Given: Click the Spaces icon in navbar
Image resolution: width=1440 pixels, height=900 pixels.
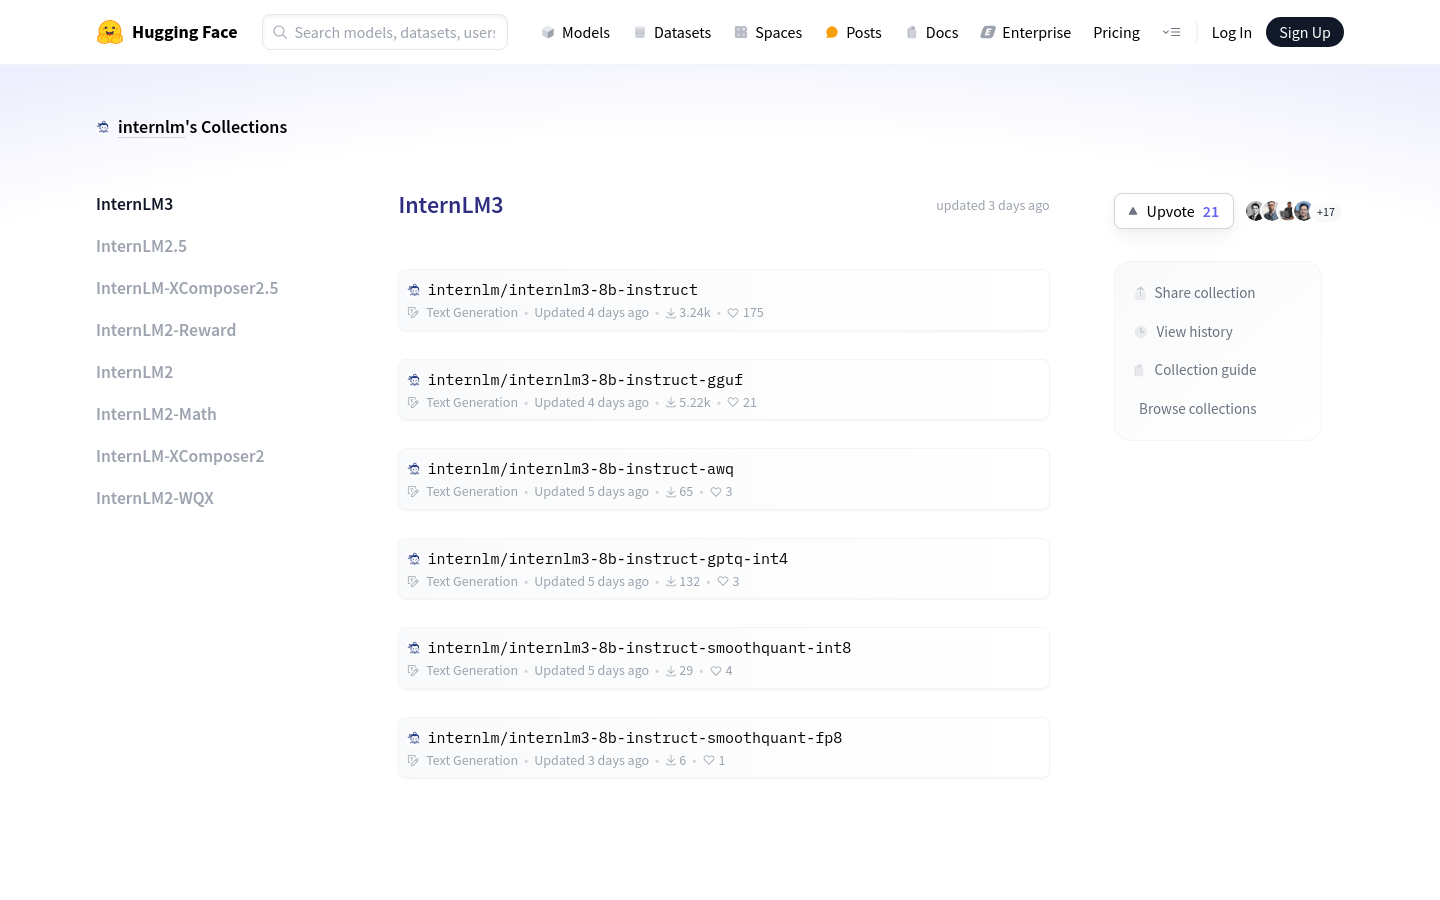Looking at the screenshot, I should [x=741, y=33].
